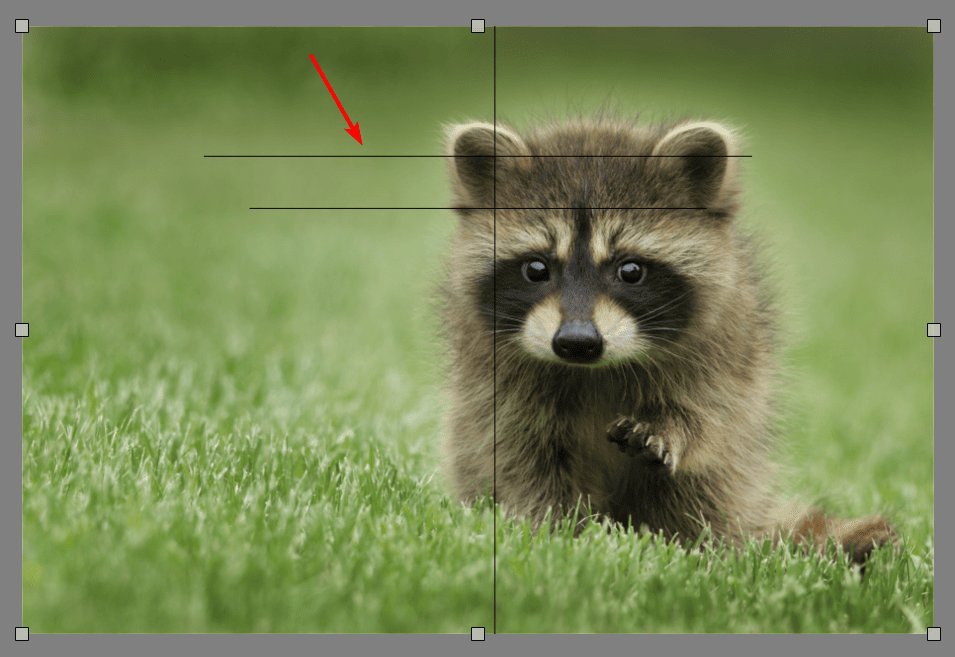955x657 pixels.
Task: Select the middle-left transform edge handle
Action: pos(22,330)
